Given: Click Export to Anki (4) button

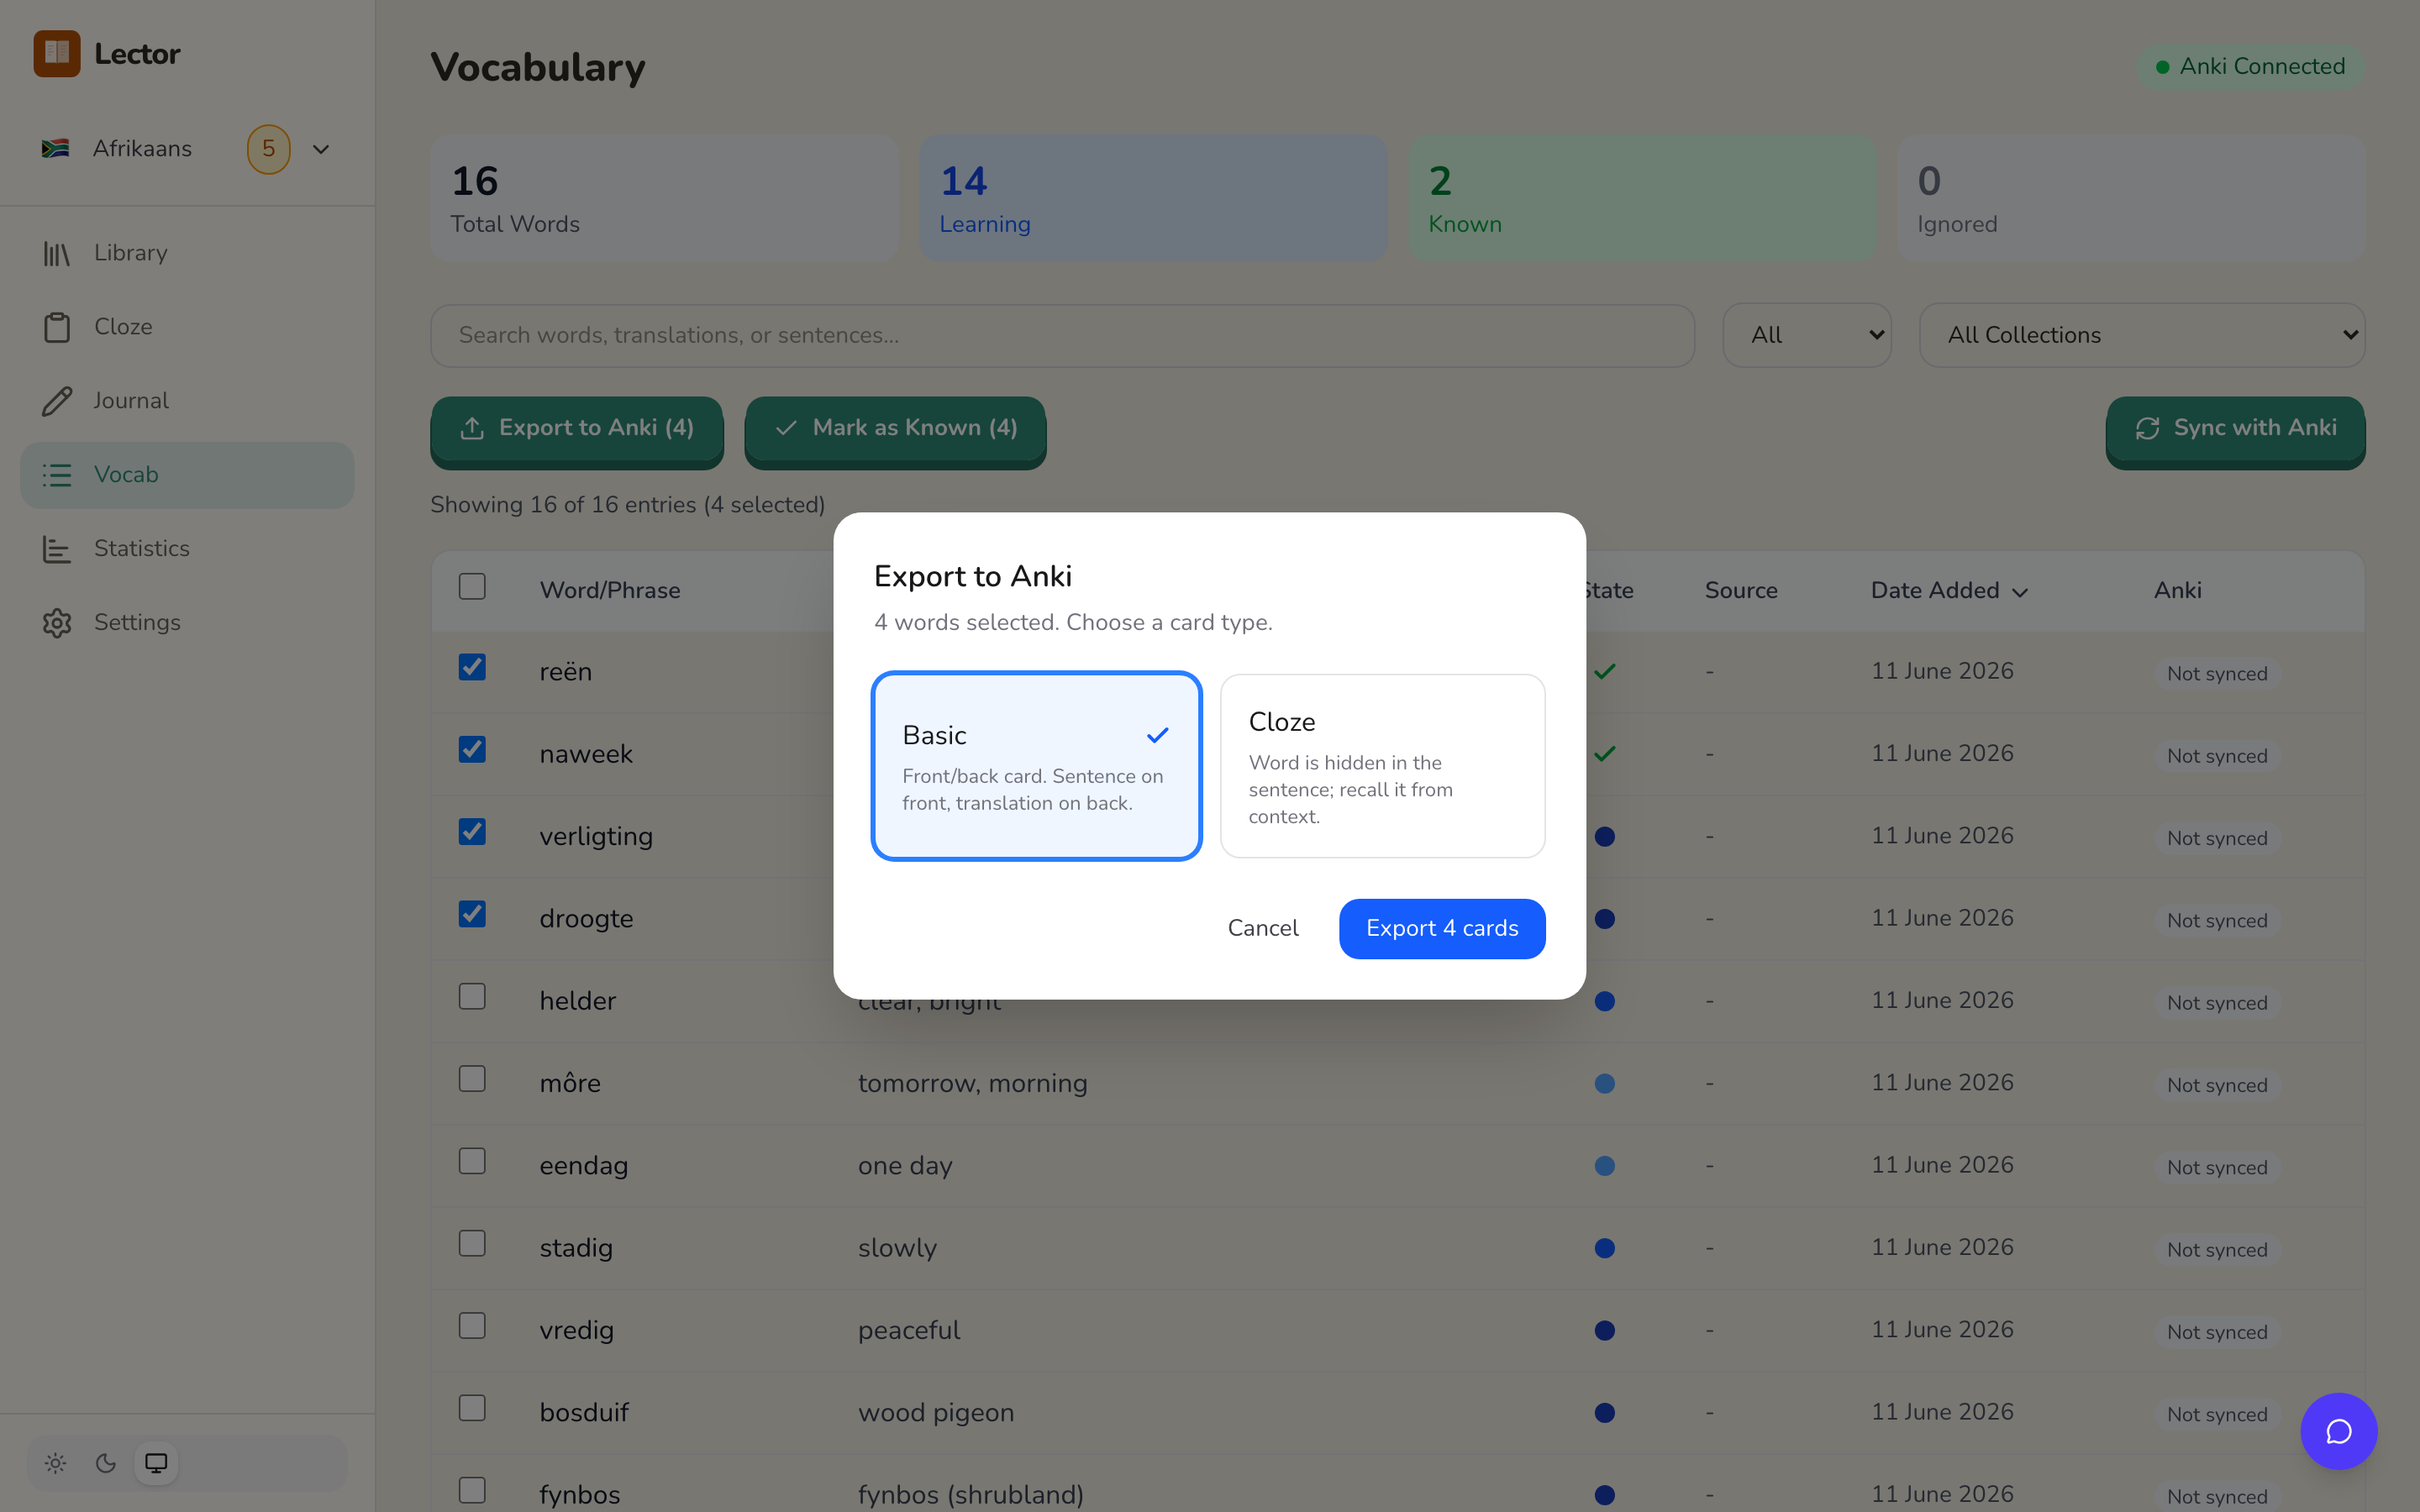Looking at the screenshot, I should coord(576,430).
